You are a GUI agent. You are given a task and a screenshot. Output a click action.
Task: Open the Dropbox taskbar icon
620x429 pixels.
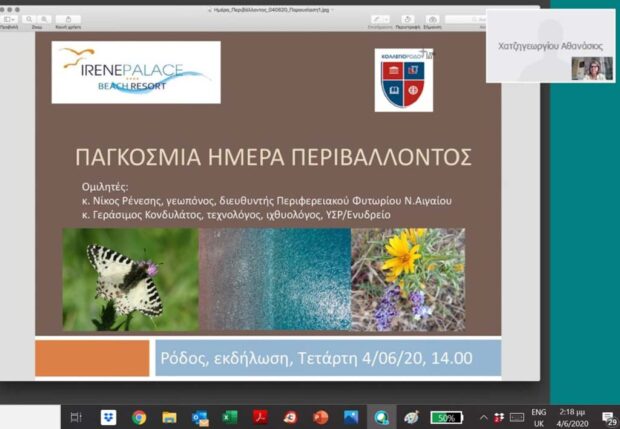click(x=108, y=418)
